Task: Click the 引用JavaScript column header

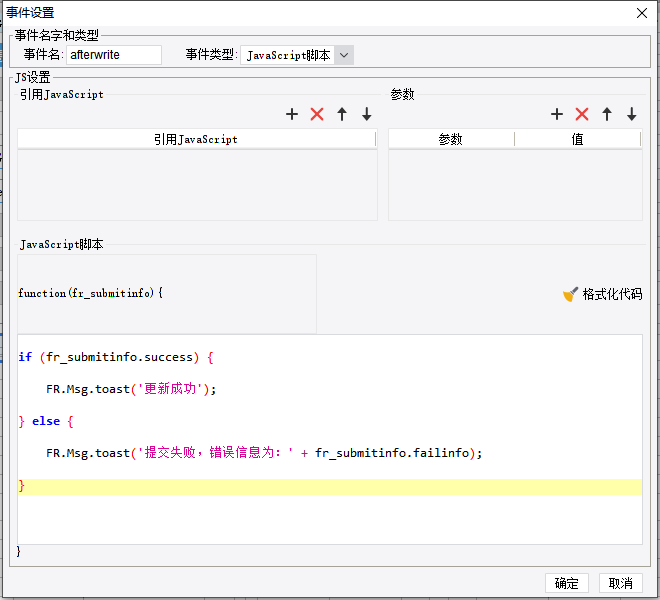Action: coord(196,139)
